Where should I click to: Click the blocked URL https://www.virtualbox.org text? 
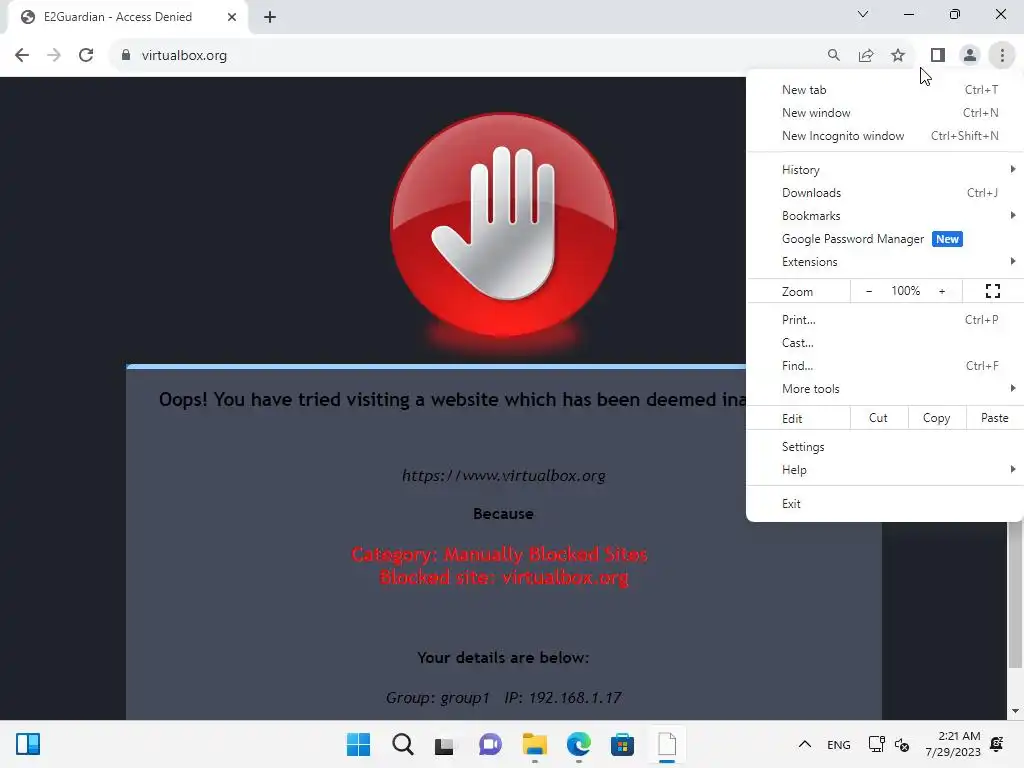point(504,475)
